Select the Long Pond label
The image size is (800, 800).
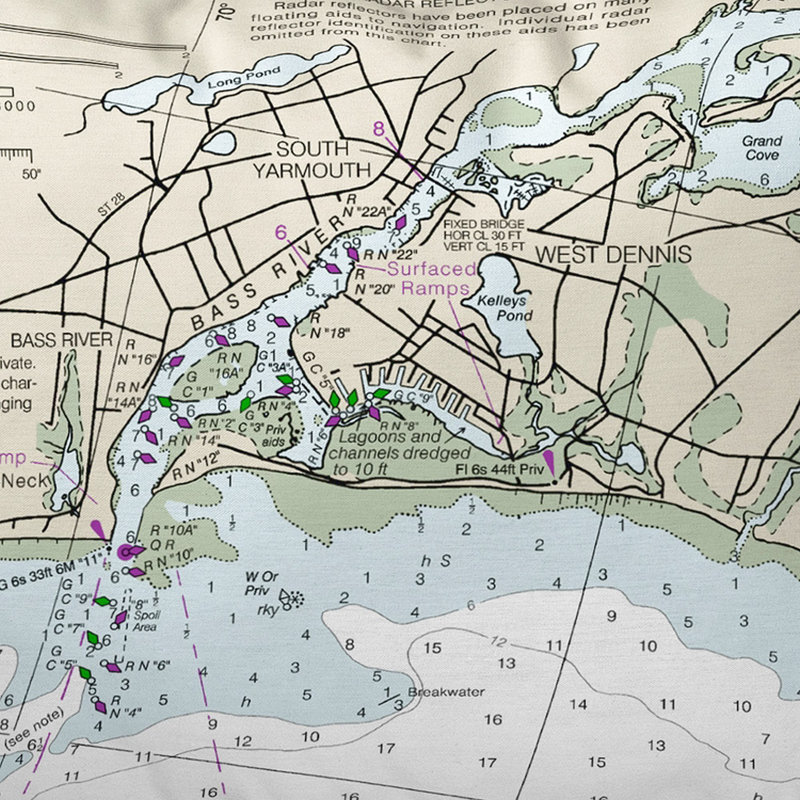[x=244, y=78]
